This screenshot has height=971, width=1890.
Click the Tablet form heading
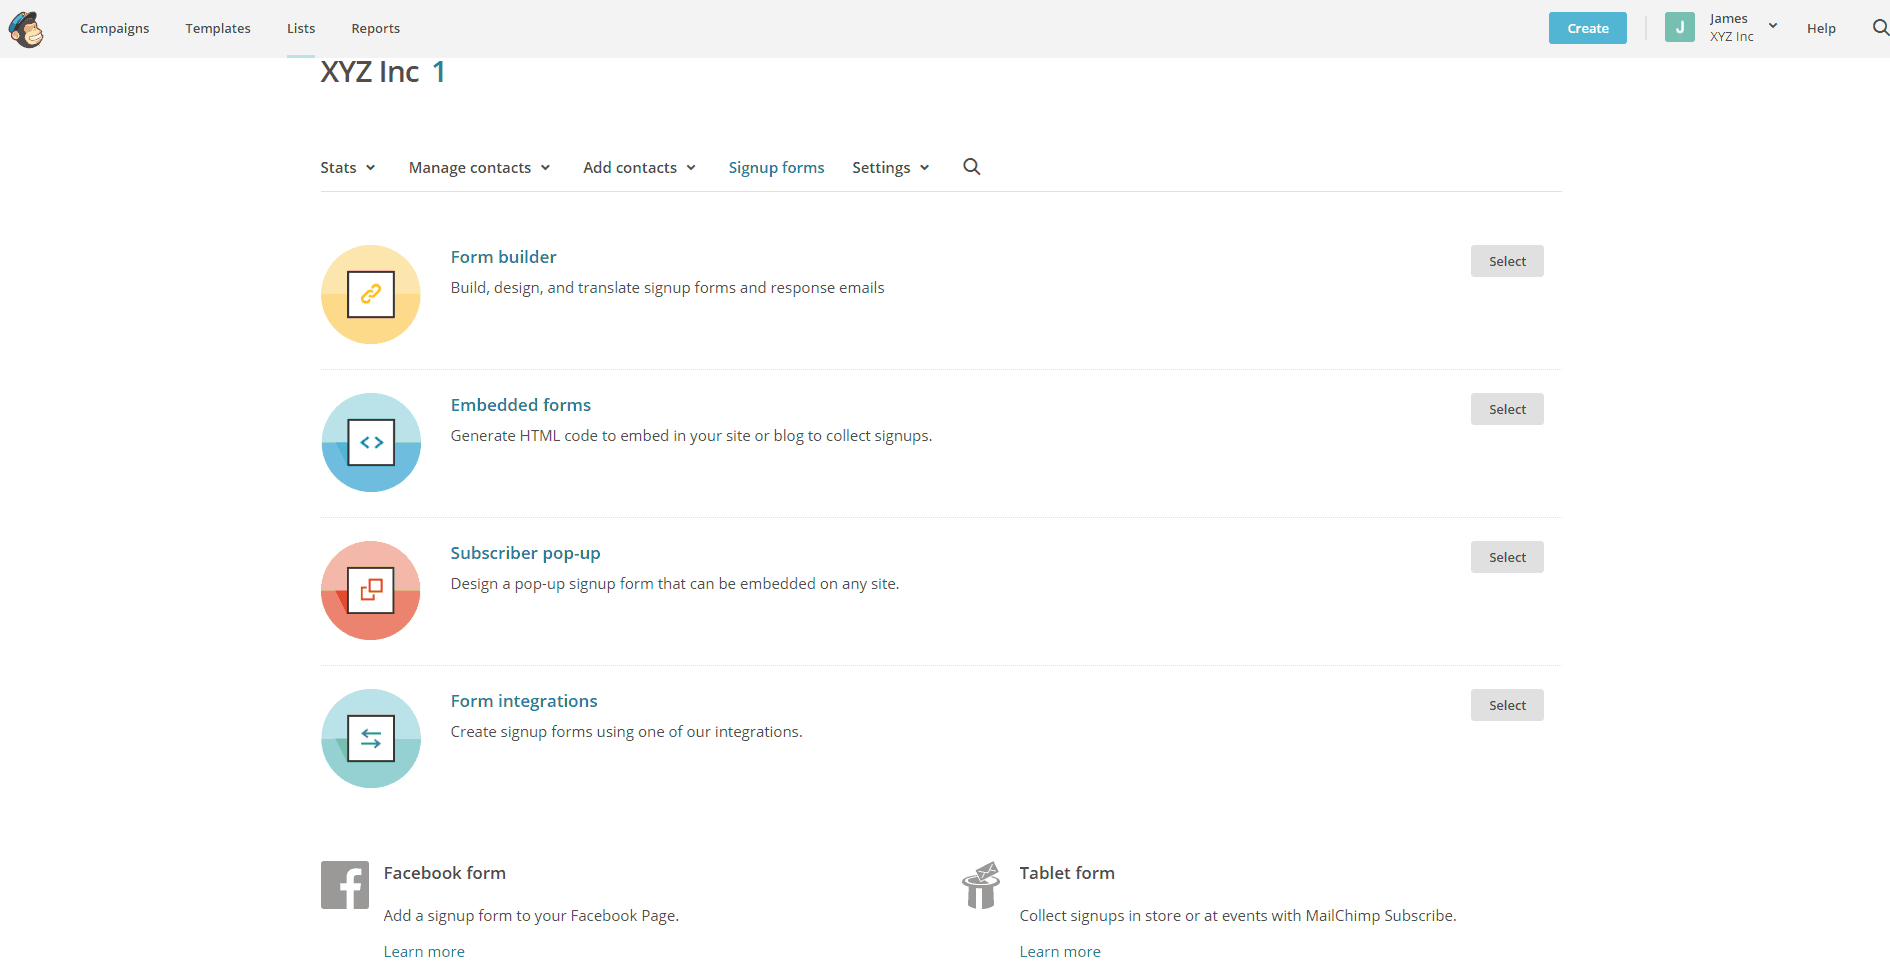[x=1067, y=873]
